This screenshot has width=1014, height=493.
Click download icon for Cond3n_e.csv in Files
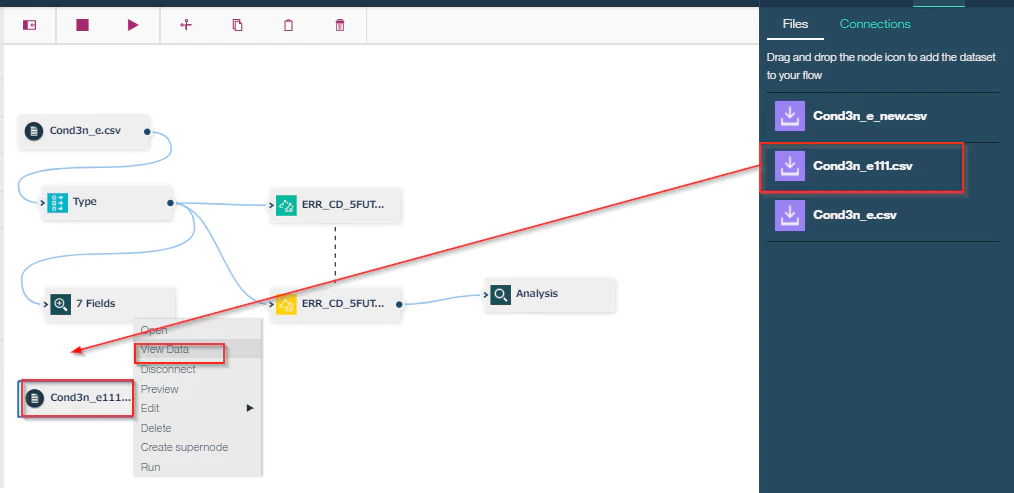pyautogui.click(x=790, y=215)
